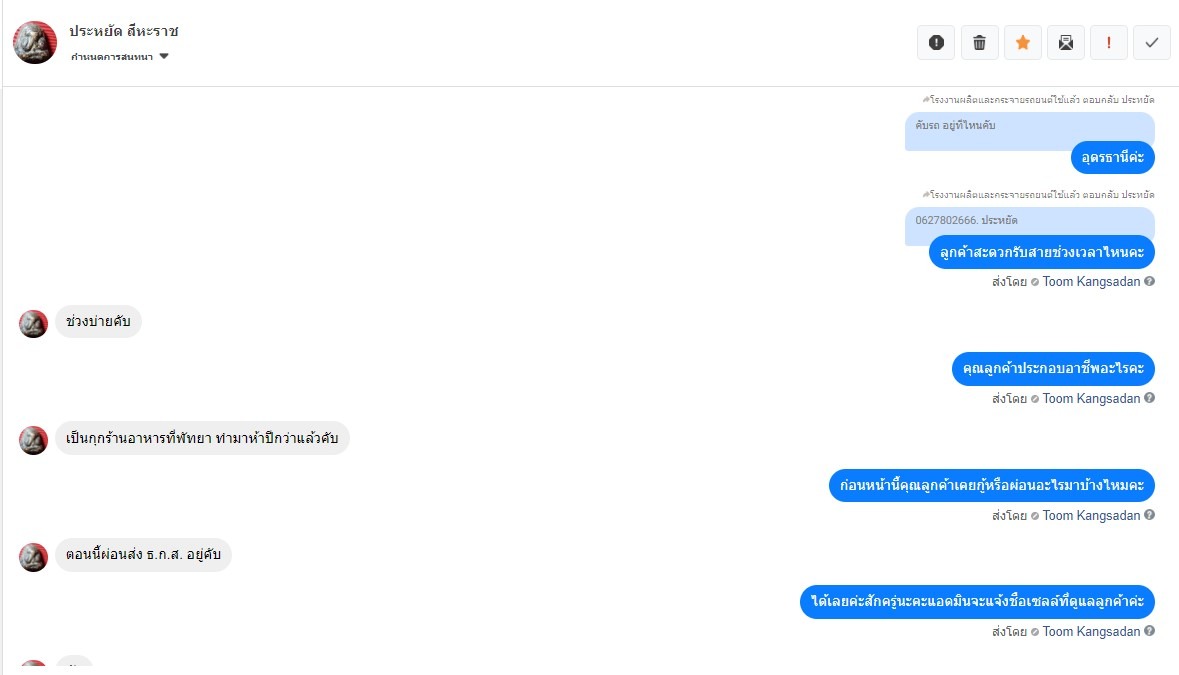1179x675 pixels.
Task: Open help icon under the loan history question
Action: point(1150,515)
